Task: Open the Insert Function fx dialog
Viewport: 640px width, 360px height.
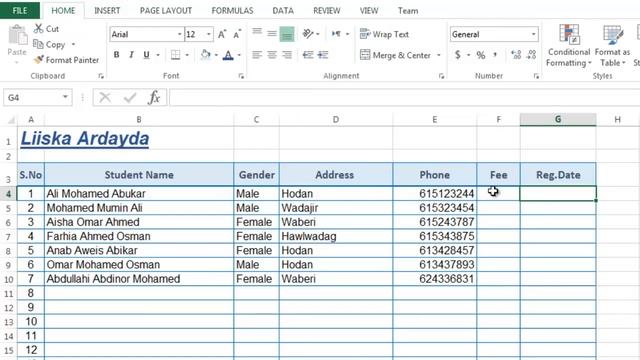Action: (154, 98)
